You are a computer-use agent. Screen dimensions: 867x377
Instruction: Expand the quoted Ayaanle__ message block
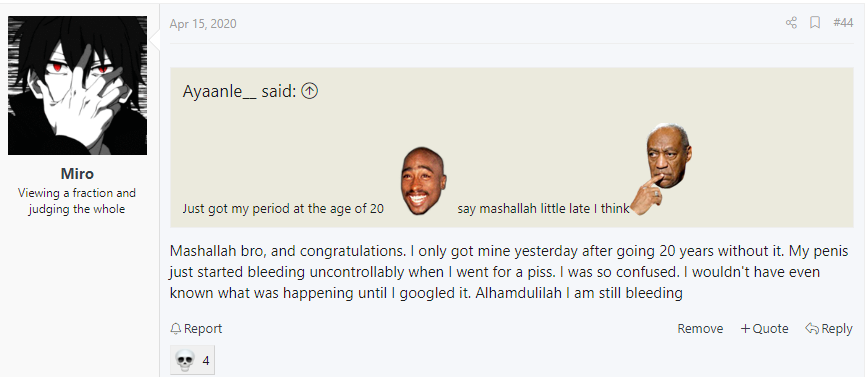click(511, 148)
